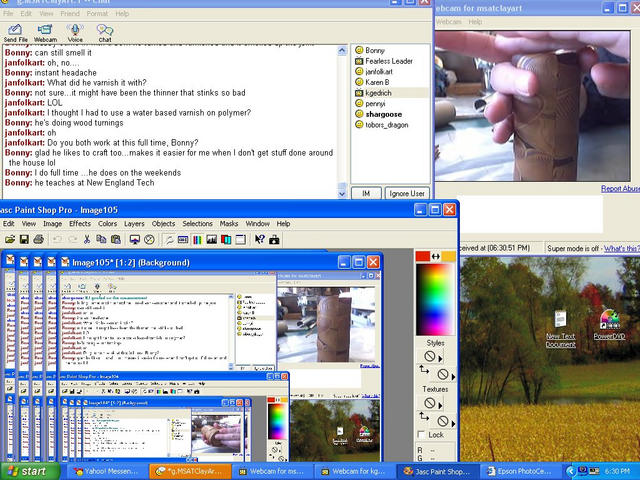The height and width of the screenshot is (480, 640).
Task: Open the foreground Styles flyout arrow
Action: (440, 359)
